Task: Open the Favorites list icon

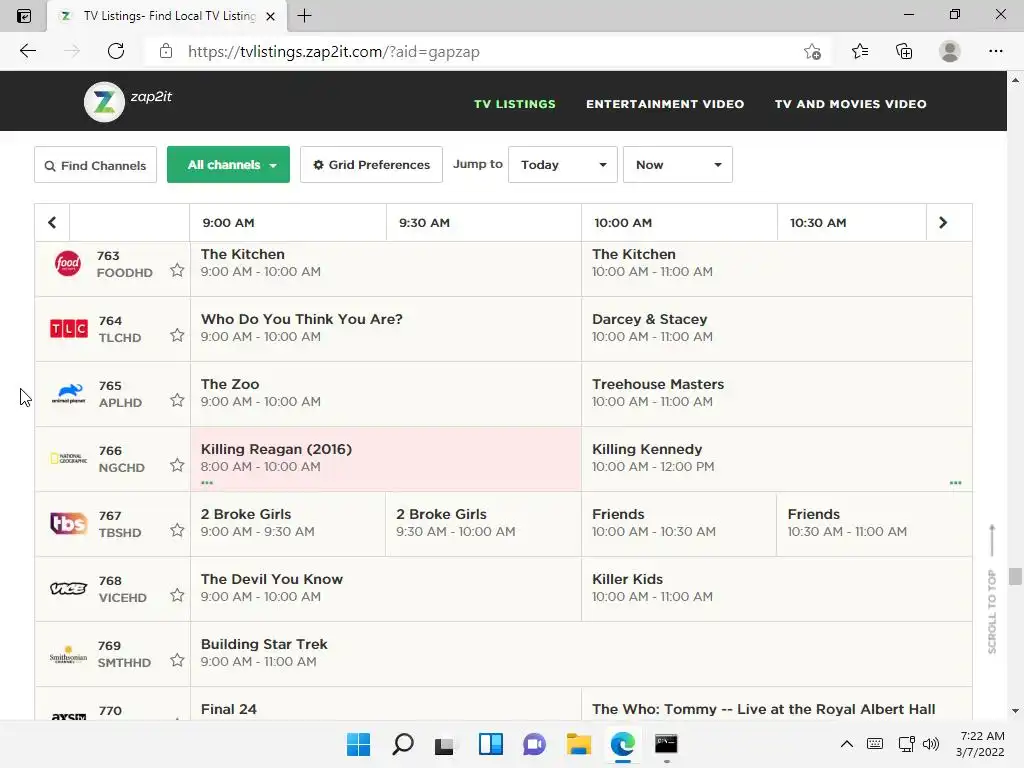Action: tap(860, 51)
